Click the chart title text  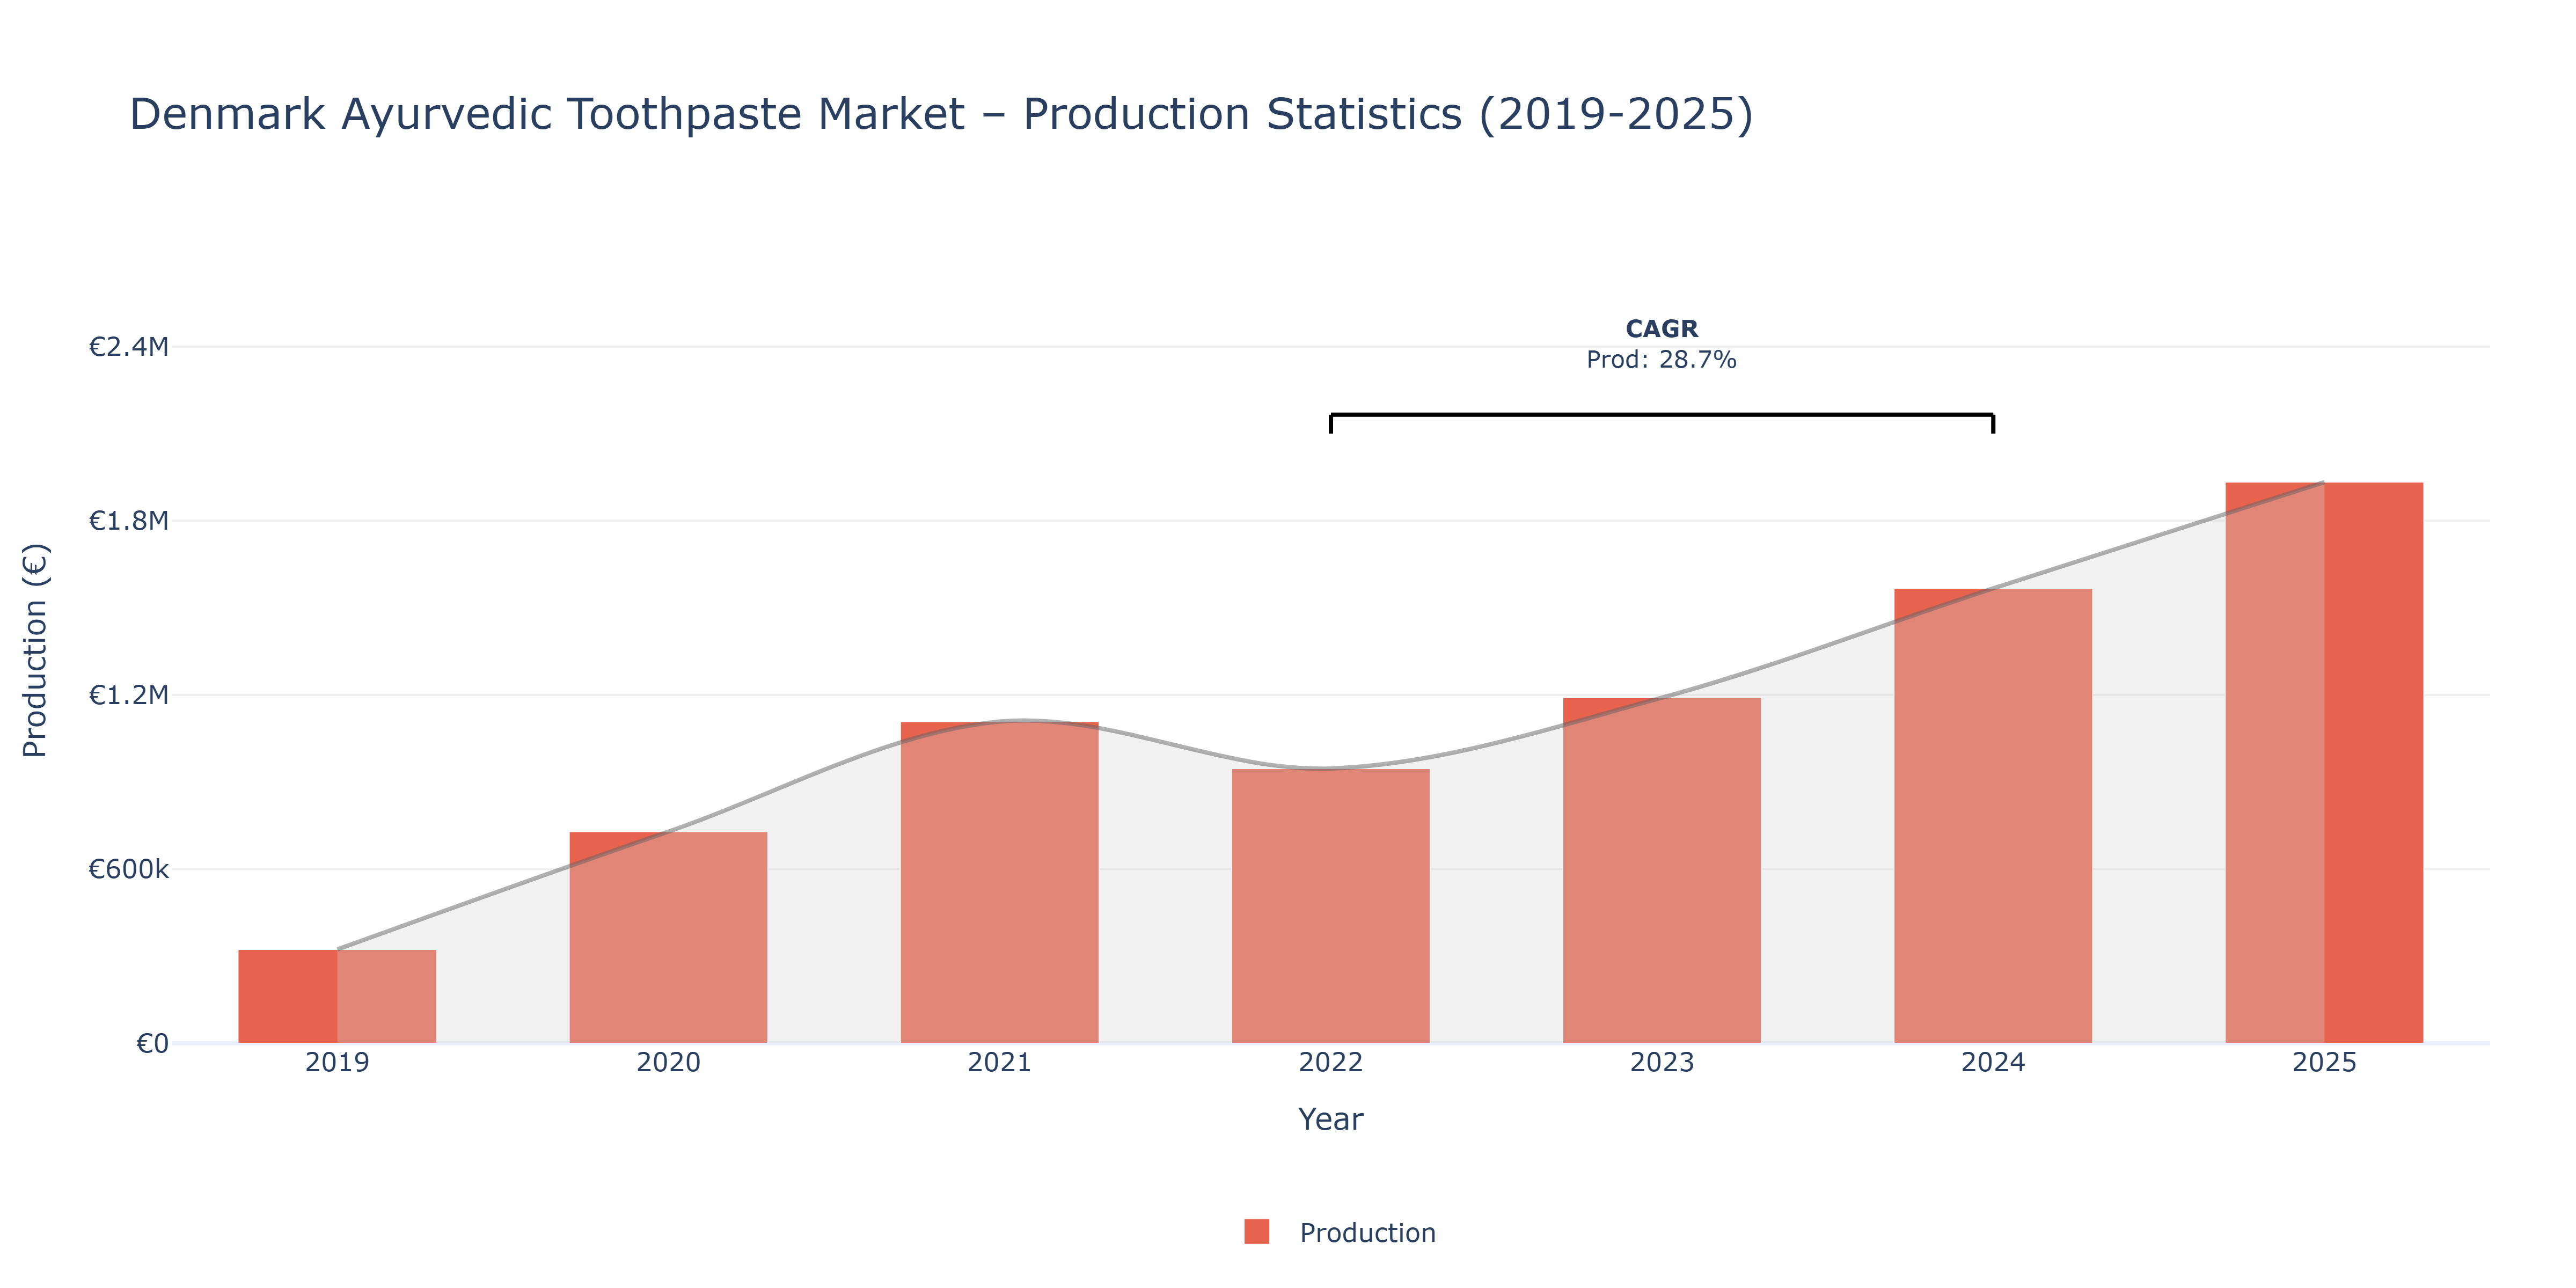[x=941, y=114]
